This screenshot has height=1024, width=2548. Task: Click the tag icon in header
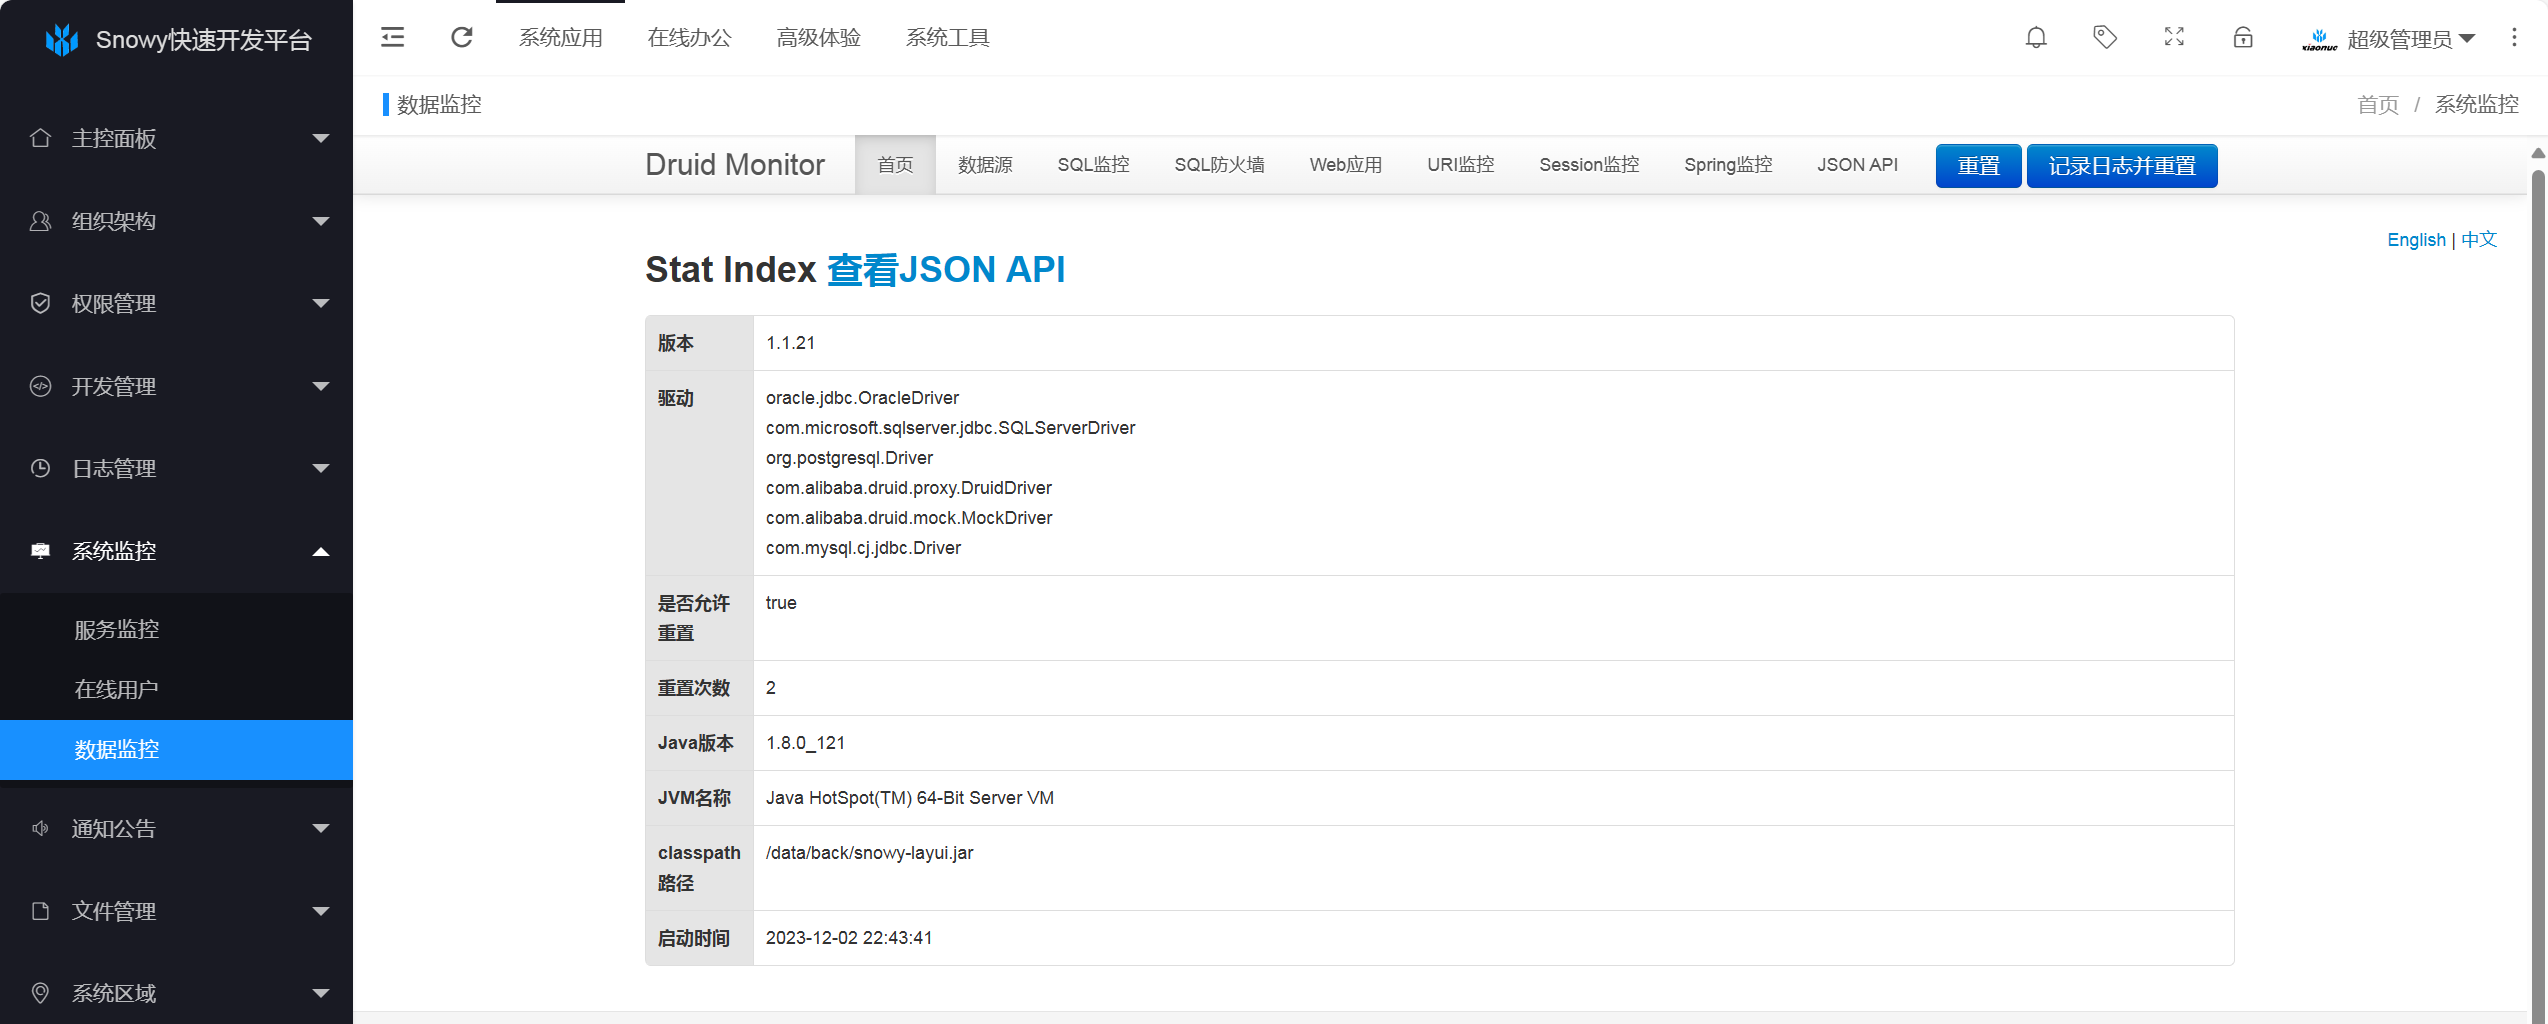tap(2105, 38)
